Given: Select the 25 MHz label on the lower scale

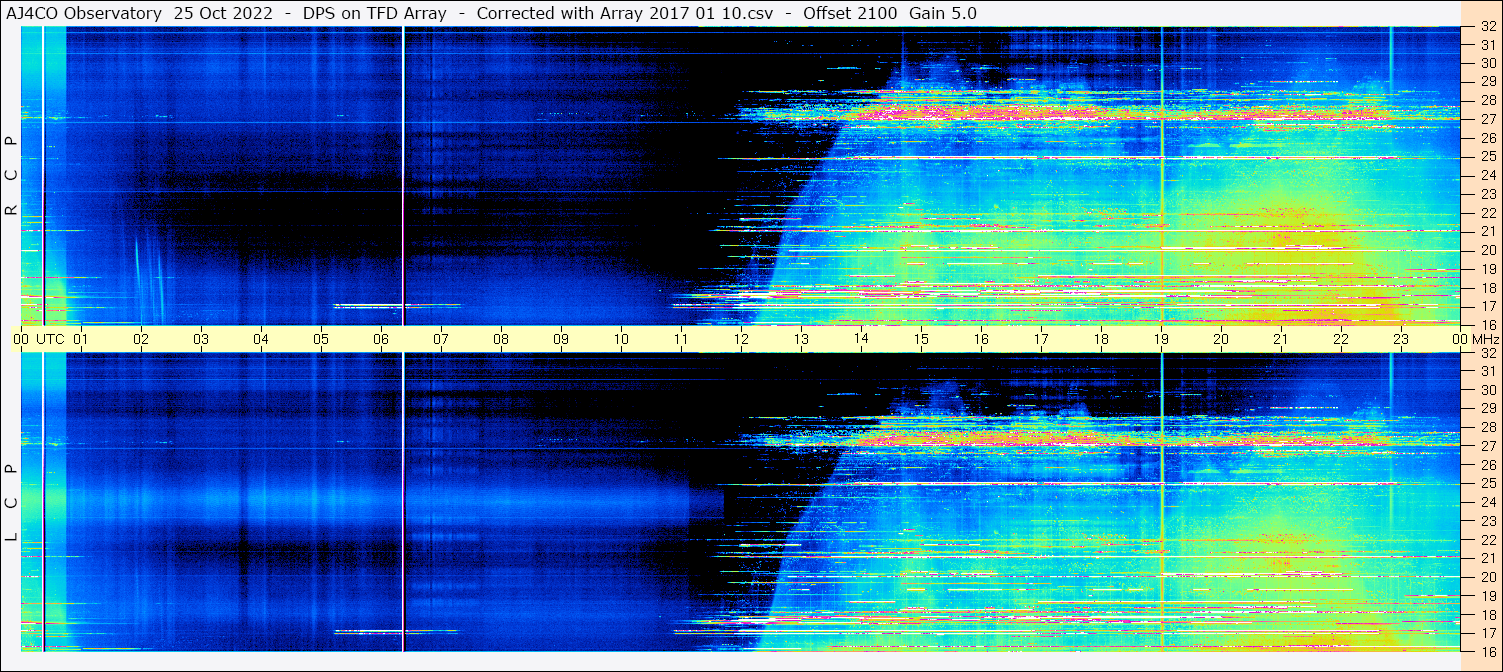Looking at the screenshot, I should (1487, 484).
